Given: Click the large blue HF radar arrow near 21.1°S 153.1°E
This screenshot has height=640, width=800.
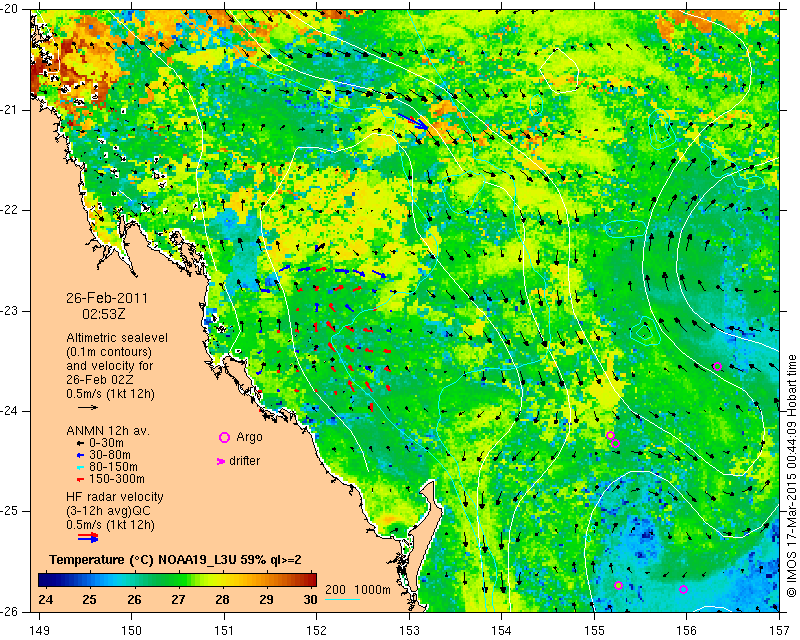Looking at the screenshot, I should 413,121.
